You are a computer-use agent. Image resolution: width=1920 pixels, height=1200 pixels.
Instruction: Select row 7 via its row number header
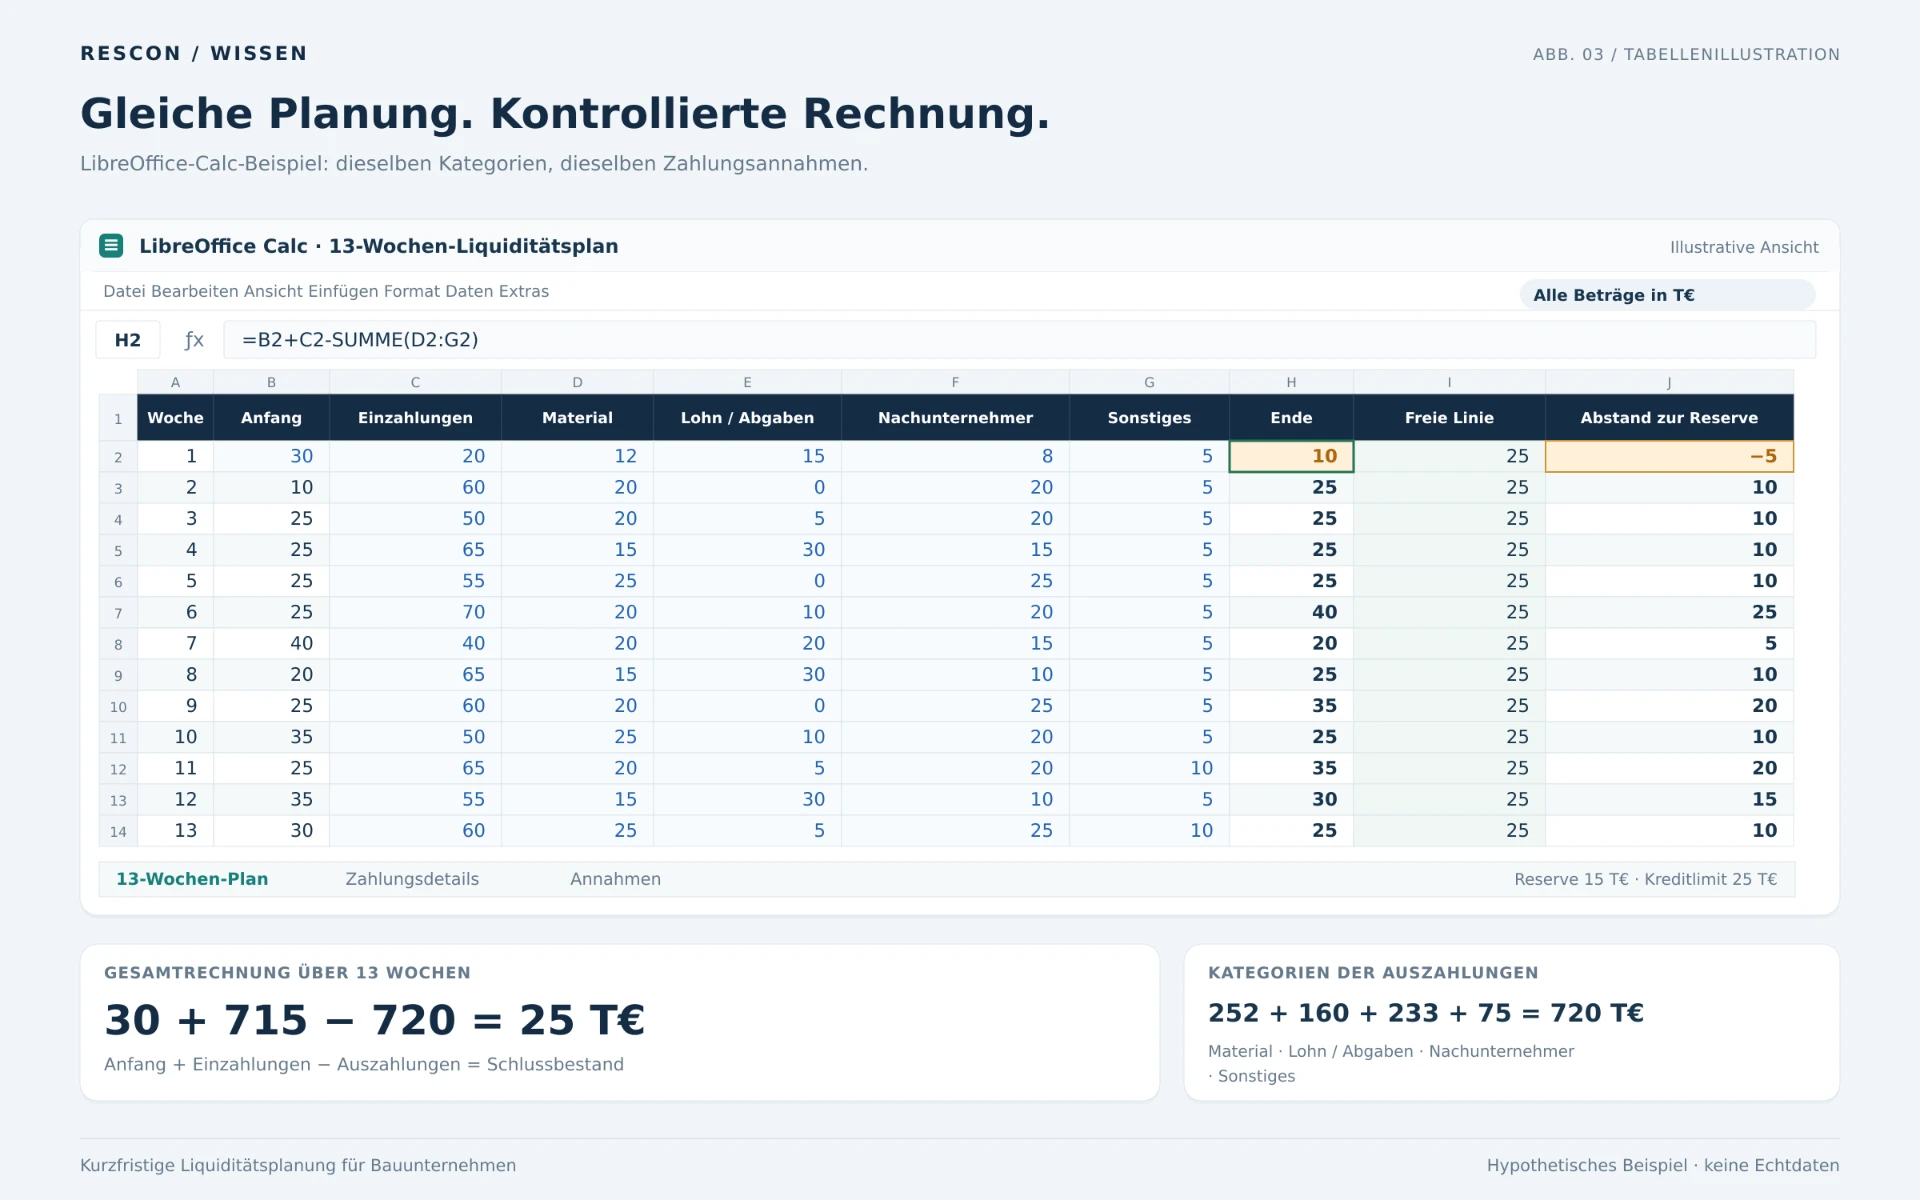118,613
